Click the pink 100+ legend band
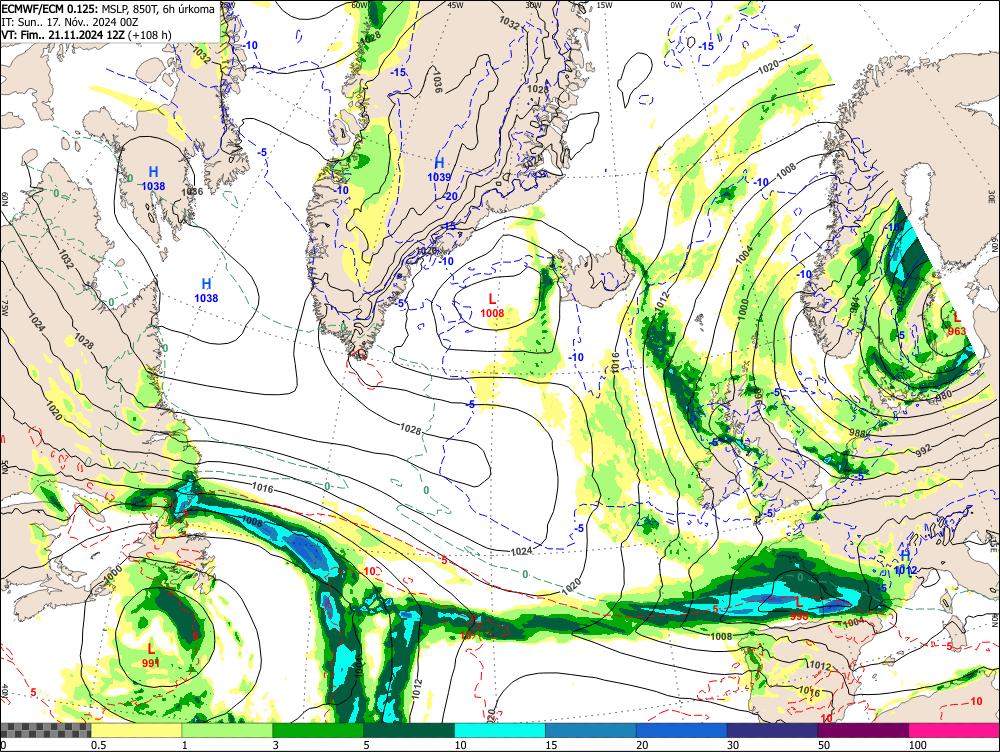 [954, 730]
